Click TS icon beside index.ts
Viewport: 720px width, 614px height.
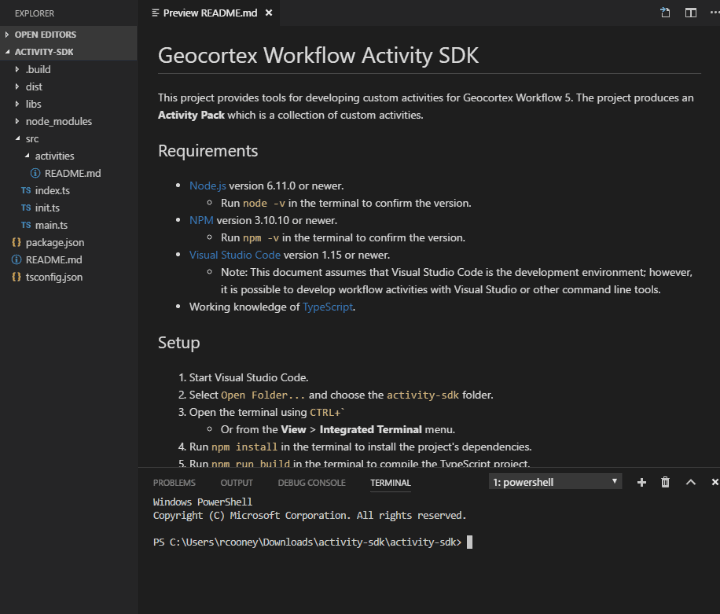pos(26,191)
